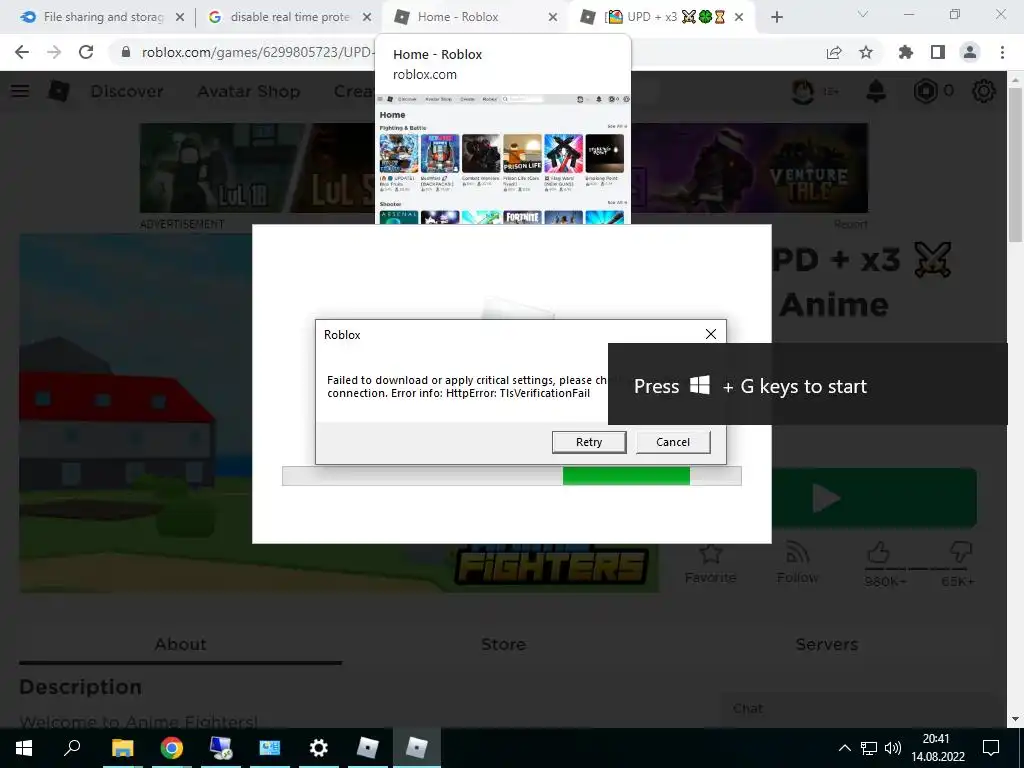
Task: Open the Chrome extensions puzzle menu
Action: click(x=905, y=52)
